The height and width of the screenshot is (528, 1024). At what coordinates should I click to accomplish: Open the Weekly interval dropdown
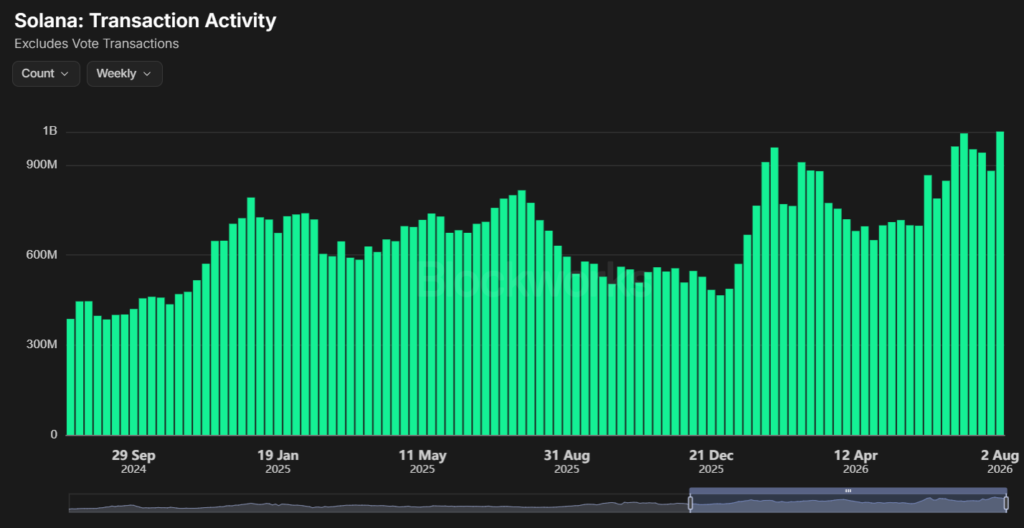124,74
